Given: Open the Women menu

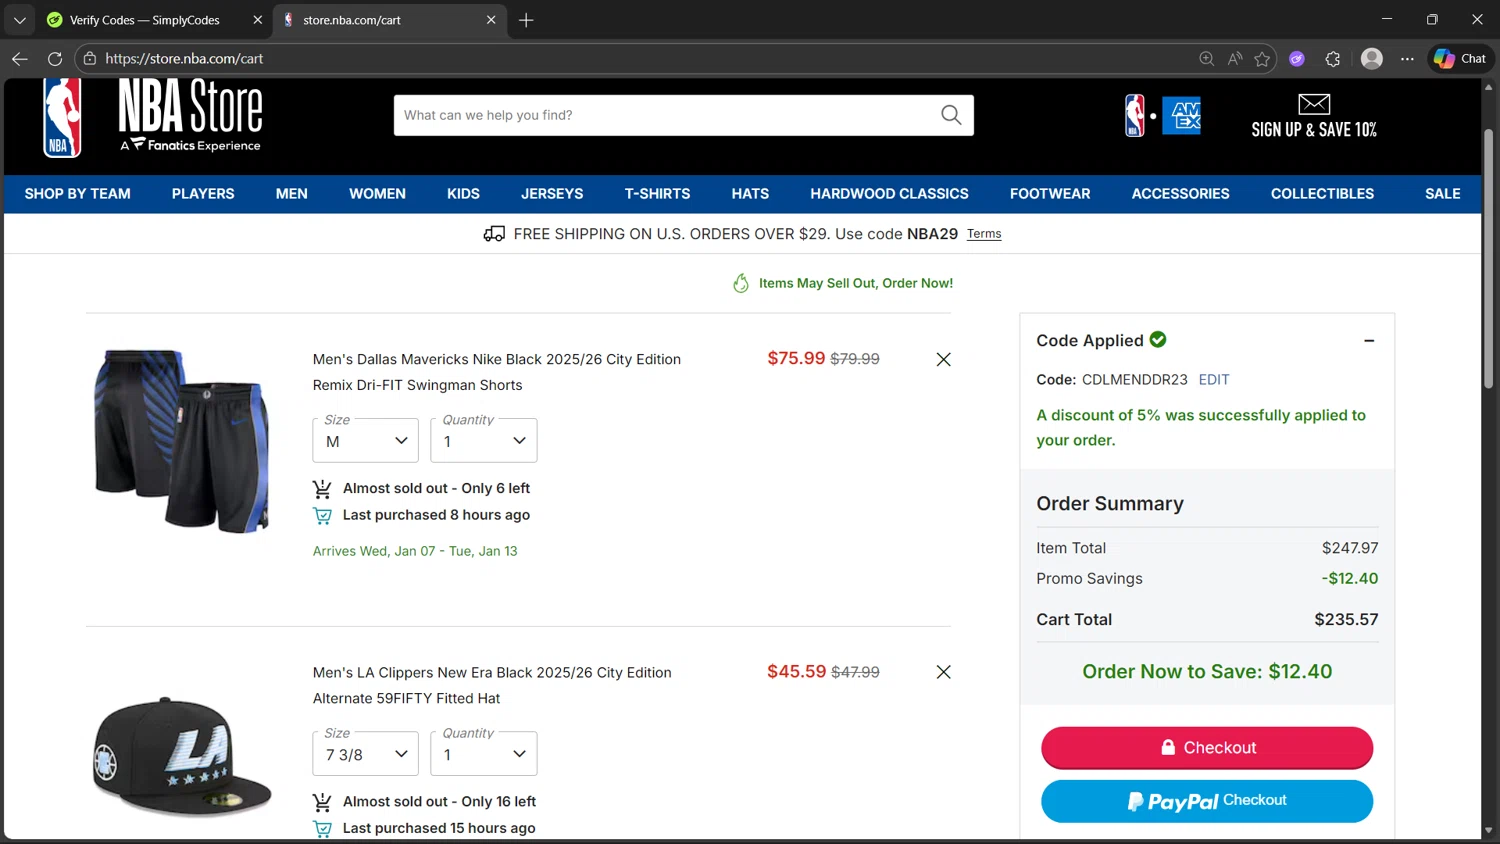Looking at the screenshot, I should pos(377,194).
